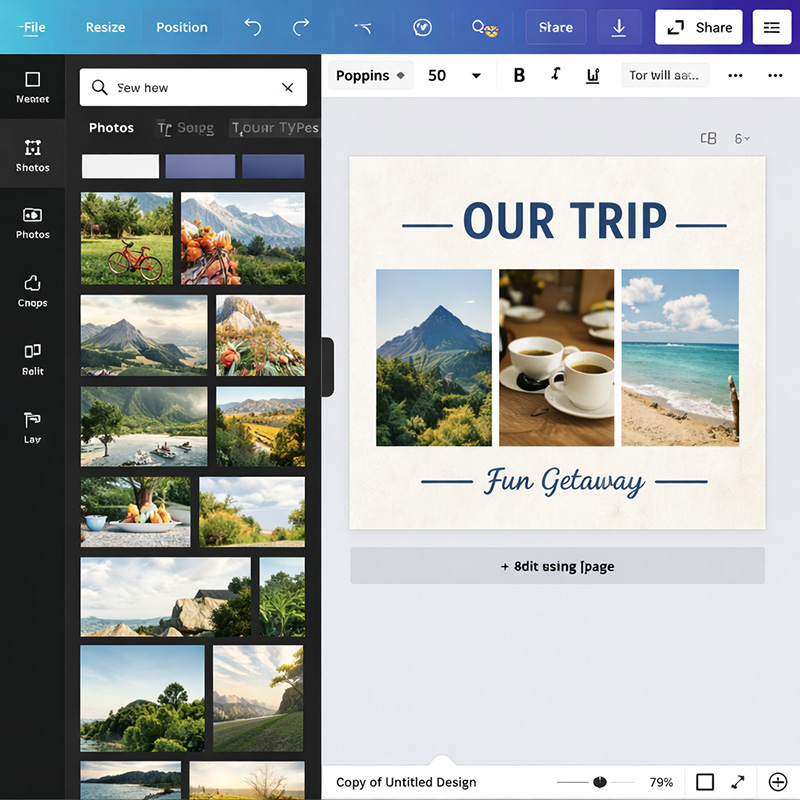Open the first three-dots more options
The image size is (800, 800).
point(735,76)
